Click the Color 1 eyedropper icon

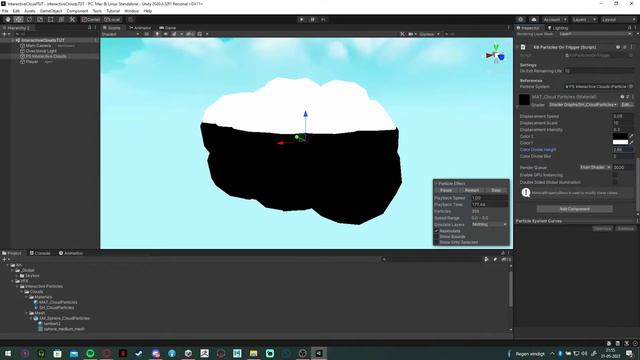point(631,142)
